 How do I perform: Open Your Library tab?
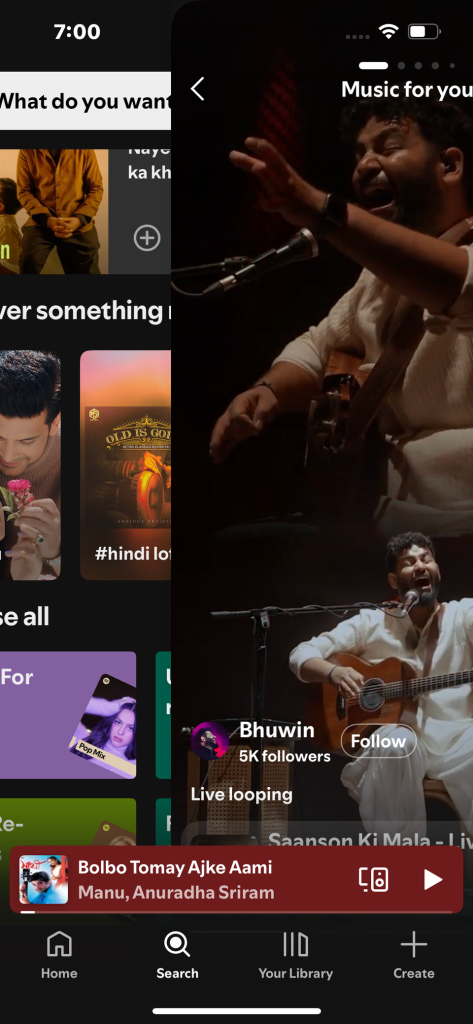(295, 955)
